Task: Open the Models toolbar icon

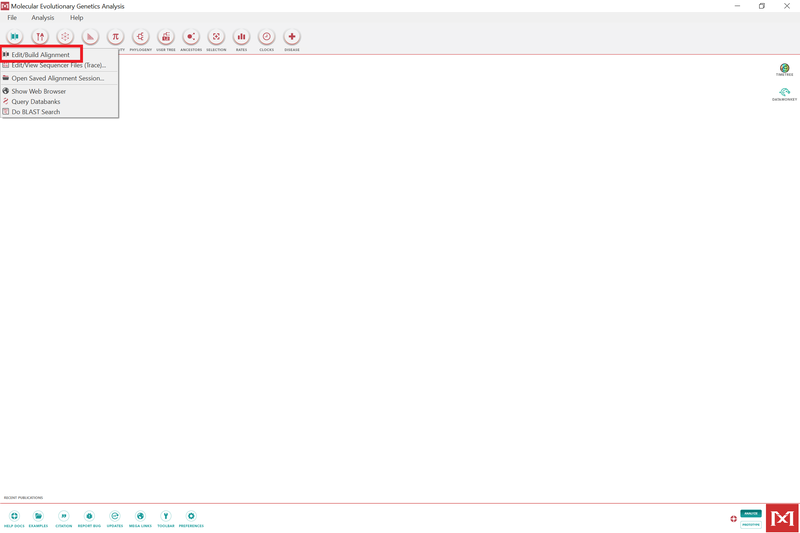Action: [x=65, y=37]
